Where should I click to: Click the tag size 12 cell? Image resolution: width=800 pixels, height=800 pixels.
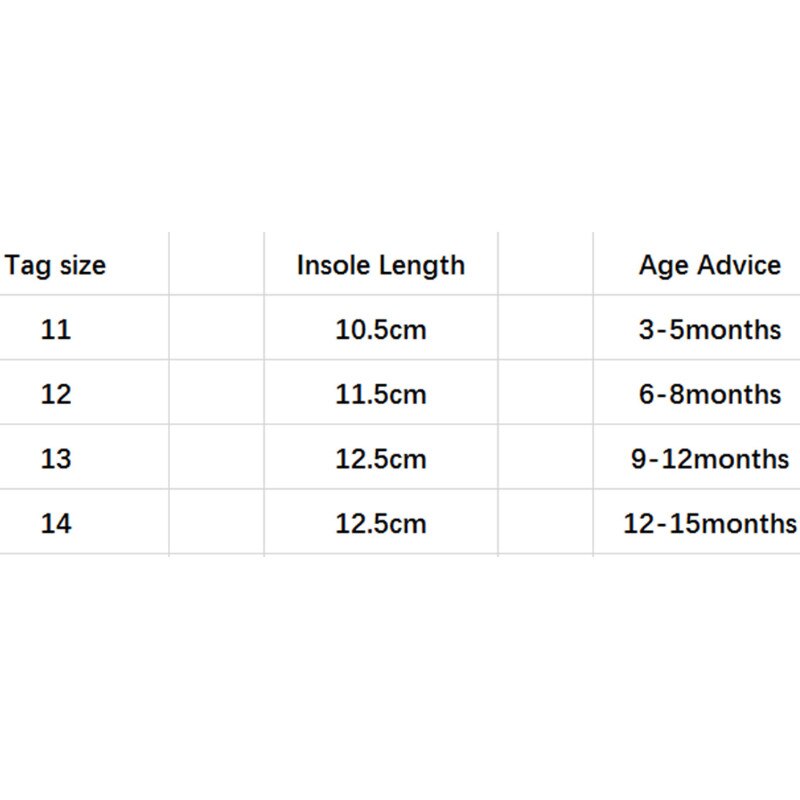(x=56, y=394)
